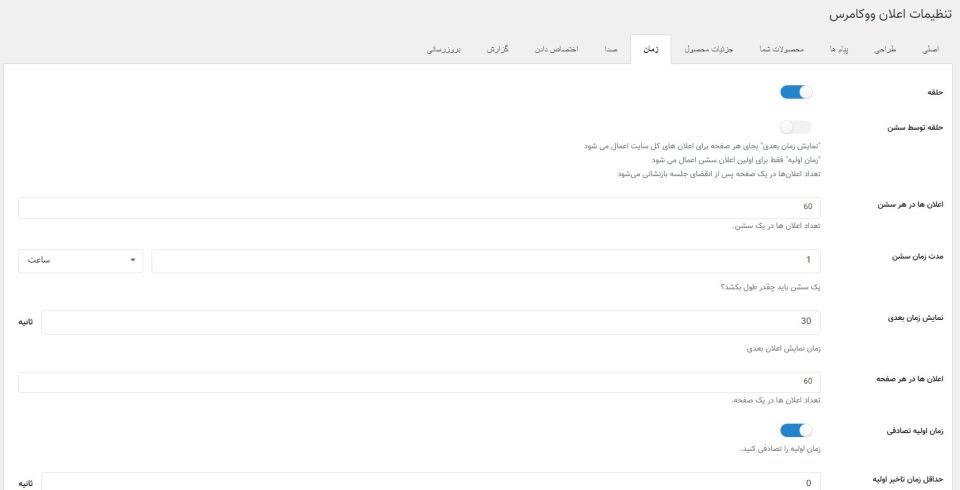Open the ساعت time unit dropdown
The width and height of the screenshot is (960, 490).
click(x=80, y=260)
